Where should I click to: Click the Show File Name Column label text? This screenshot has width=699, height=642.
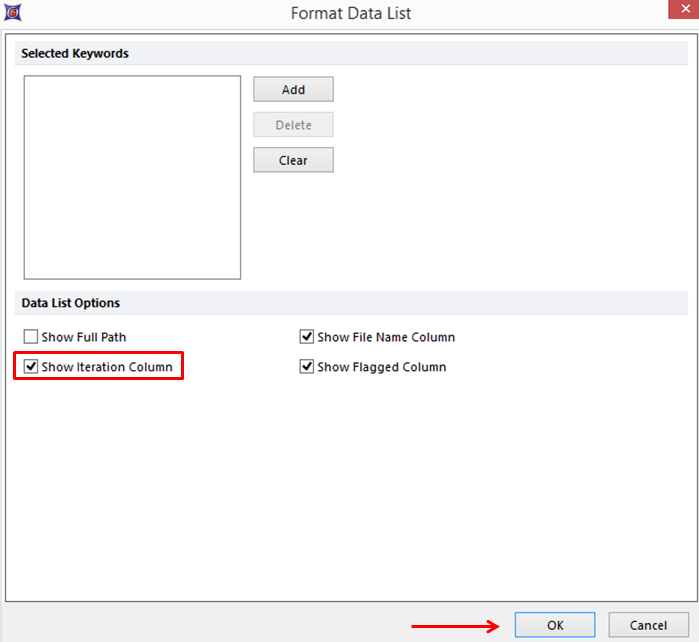click(386, 337)
